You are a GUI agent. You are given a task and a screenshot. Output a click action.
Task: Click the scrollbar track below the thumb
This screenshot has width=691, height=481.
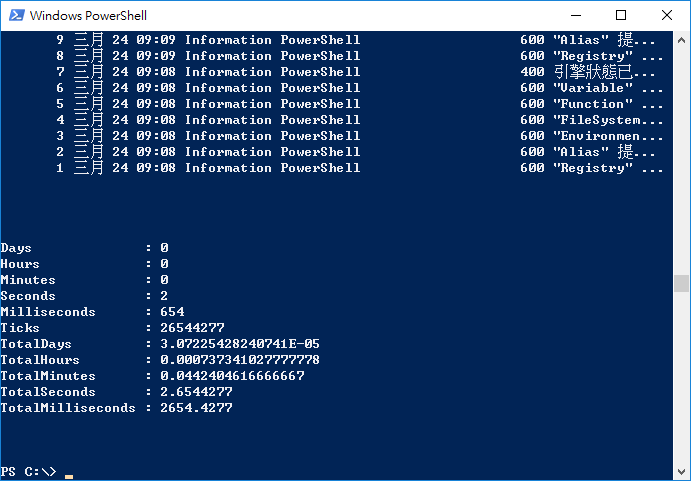point(681,378)
